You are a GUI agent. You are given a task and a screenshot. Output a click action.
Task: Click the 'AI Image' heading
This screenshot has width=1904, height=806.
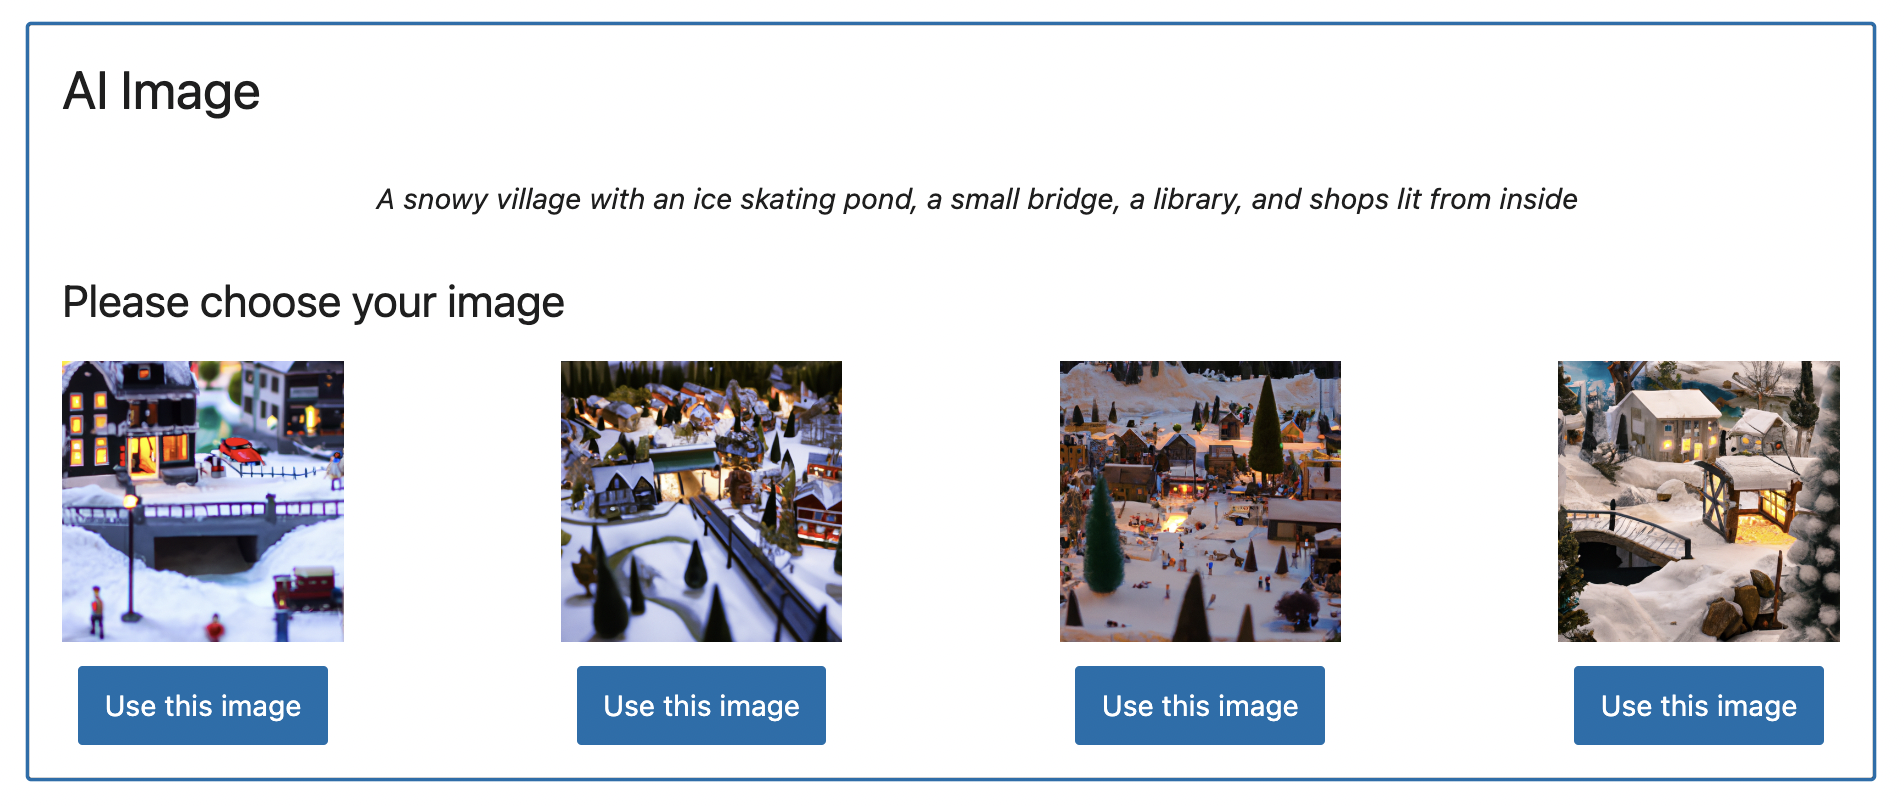coord(161,92)
